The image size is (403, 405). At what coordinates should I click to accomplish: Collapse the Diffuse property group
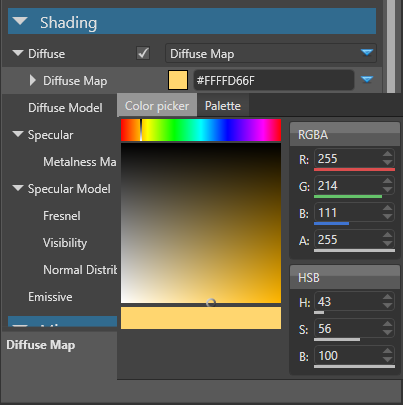[18, 53]
